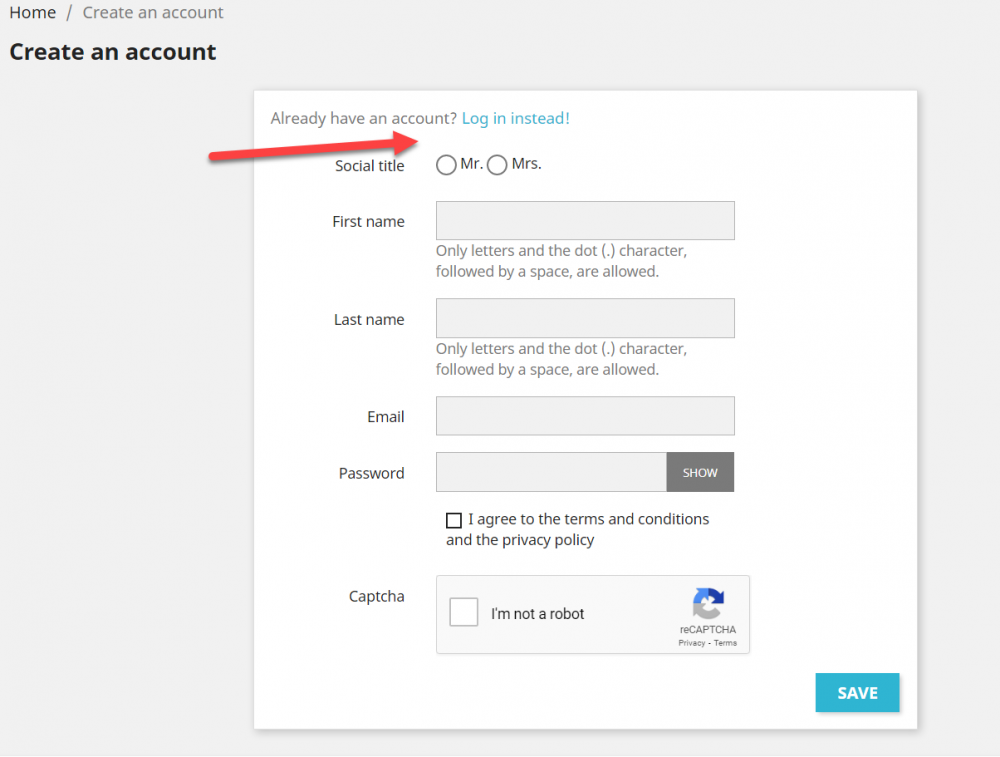Click inside the Last name field

pos(584,318)
